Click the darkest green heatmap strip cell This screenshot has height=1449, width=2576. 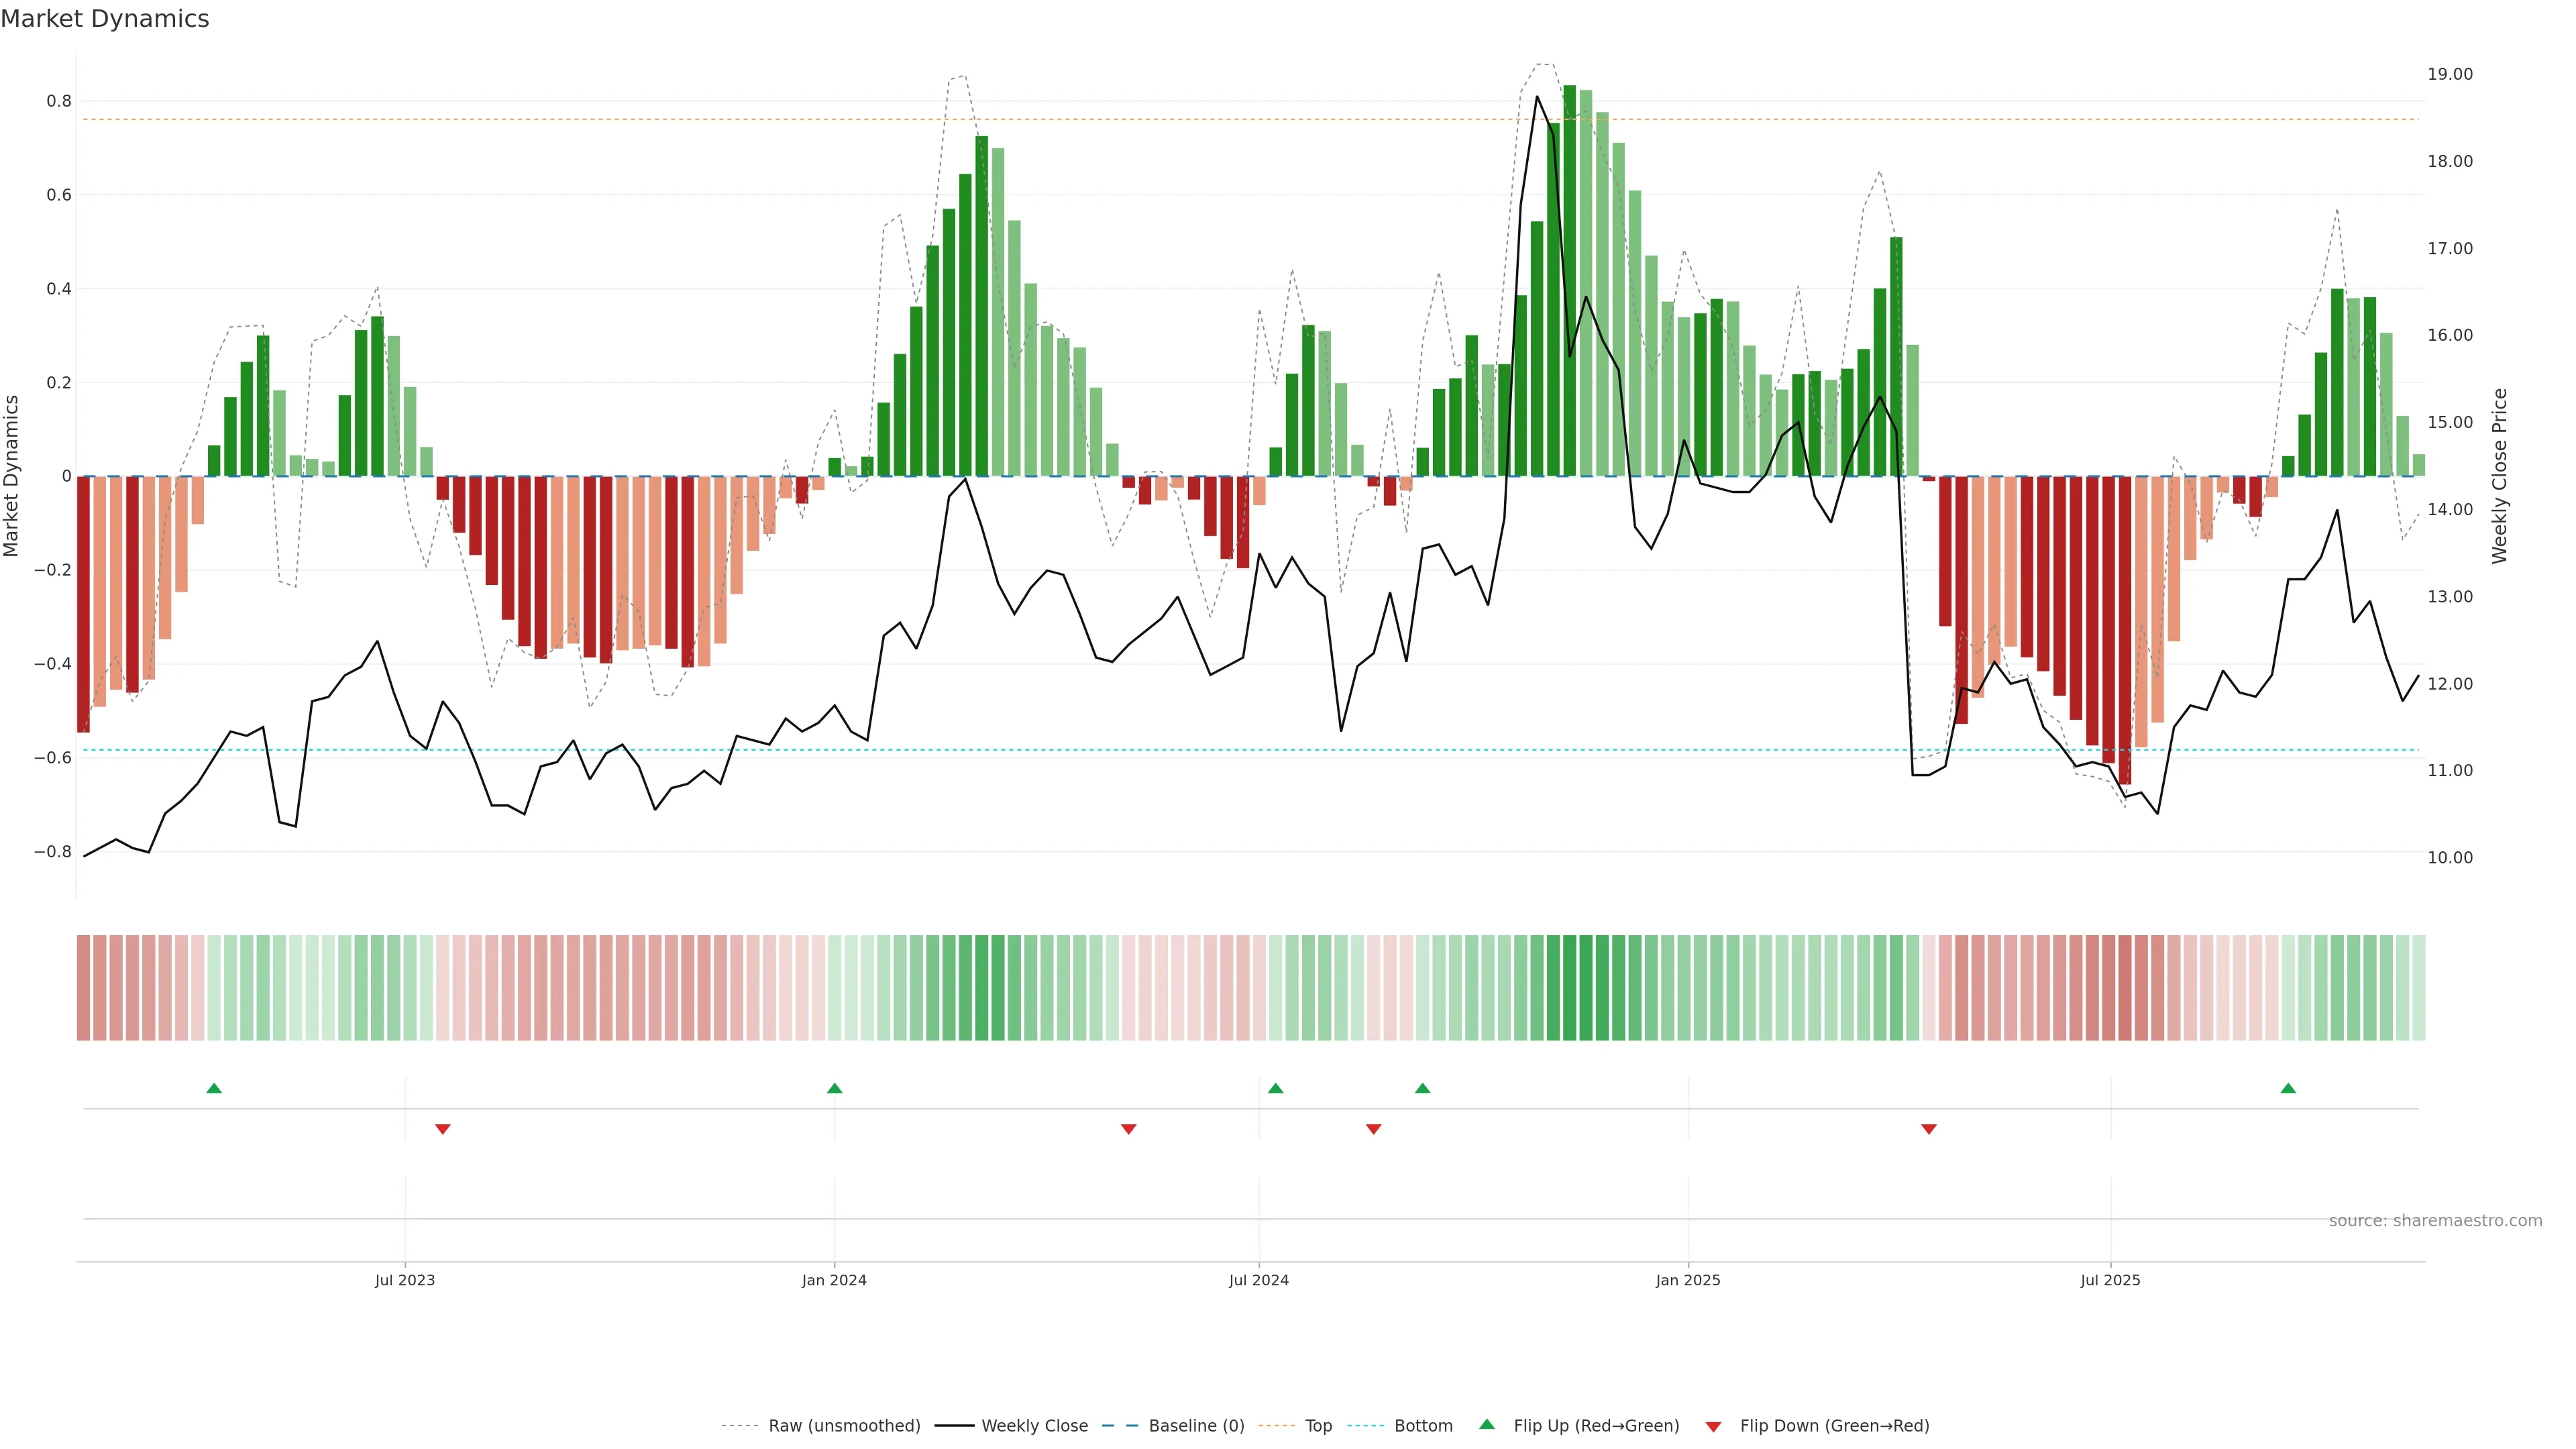[x=1569, y=988]
